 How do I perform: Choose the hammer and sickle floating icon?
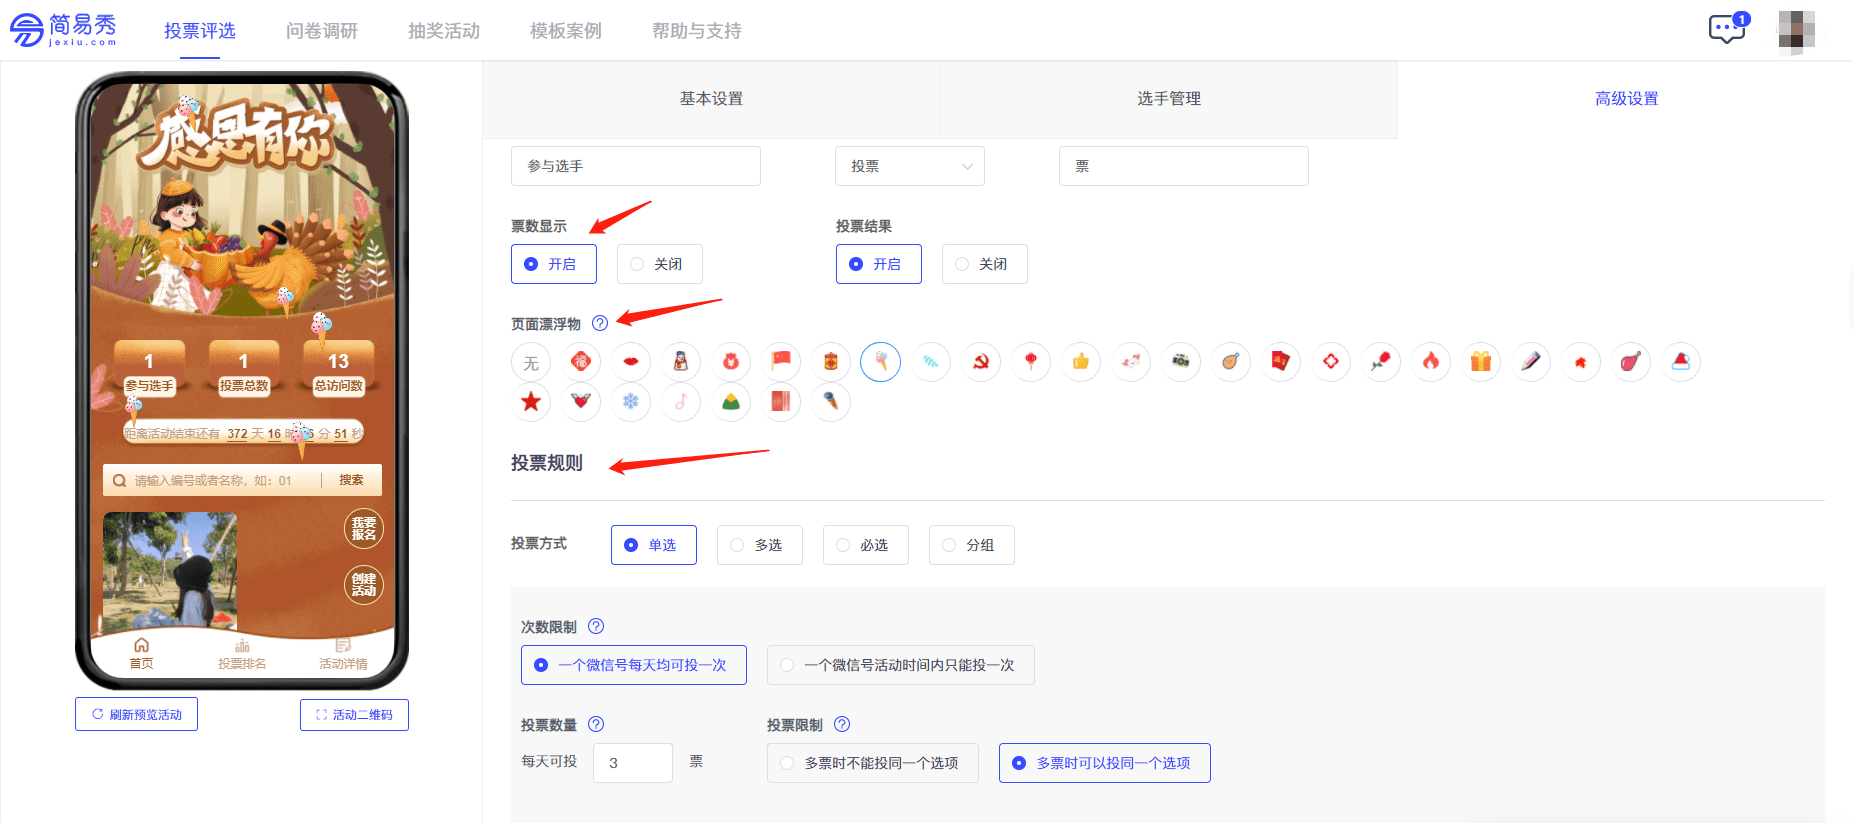point(981,362)
